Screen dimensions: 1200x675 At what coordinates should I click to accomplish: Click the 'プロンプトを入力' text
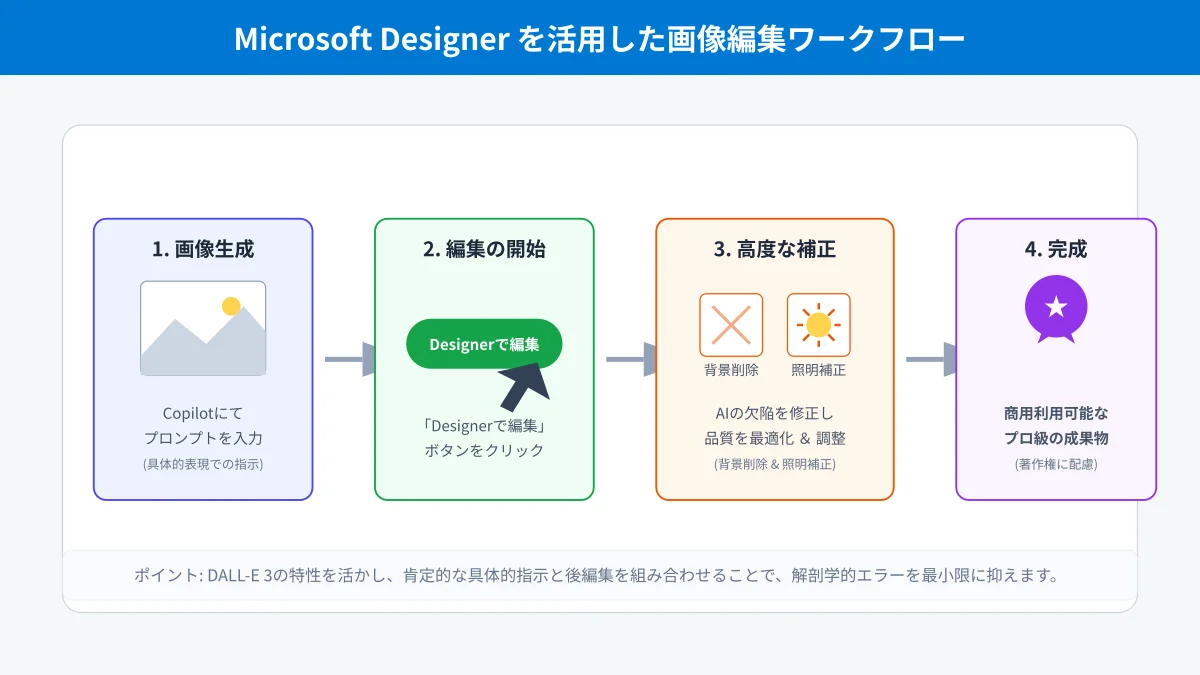click(203, 438)
